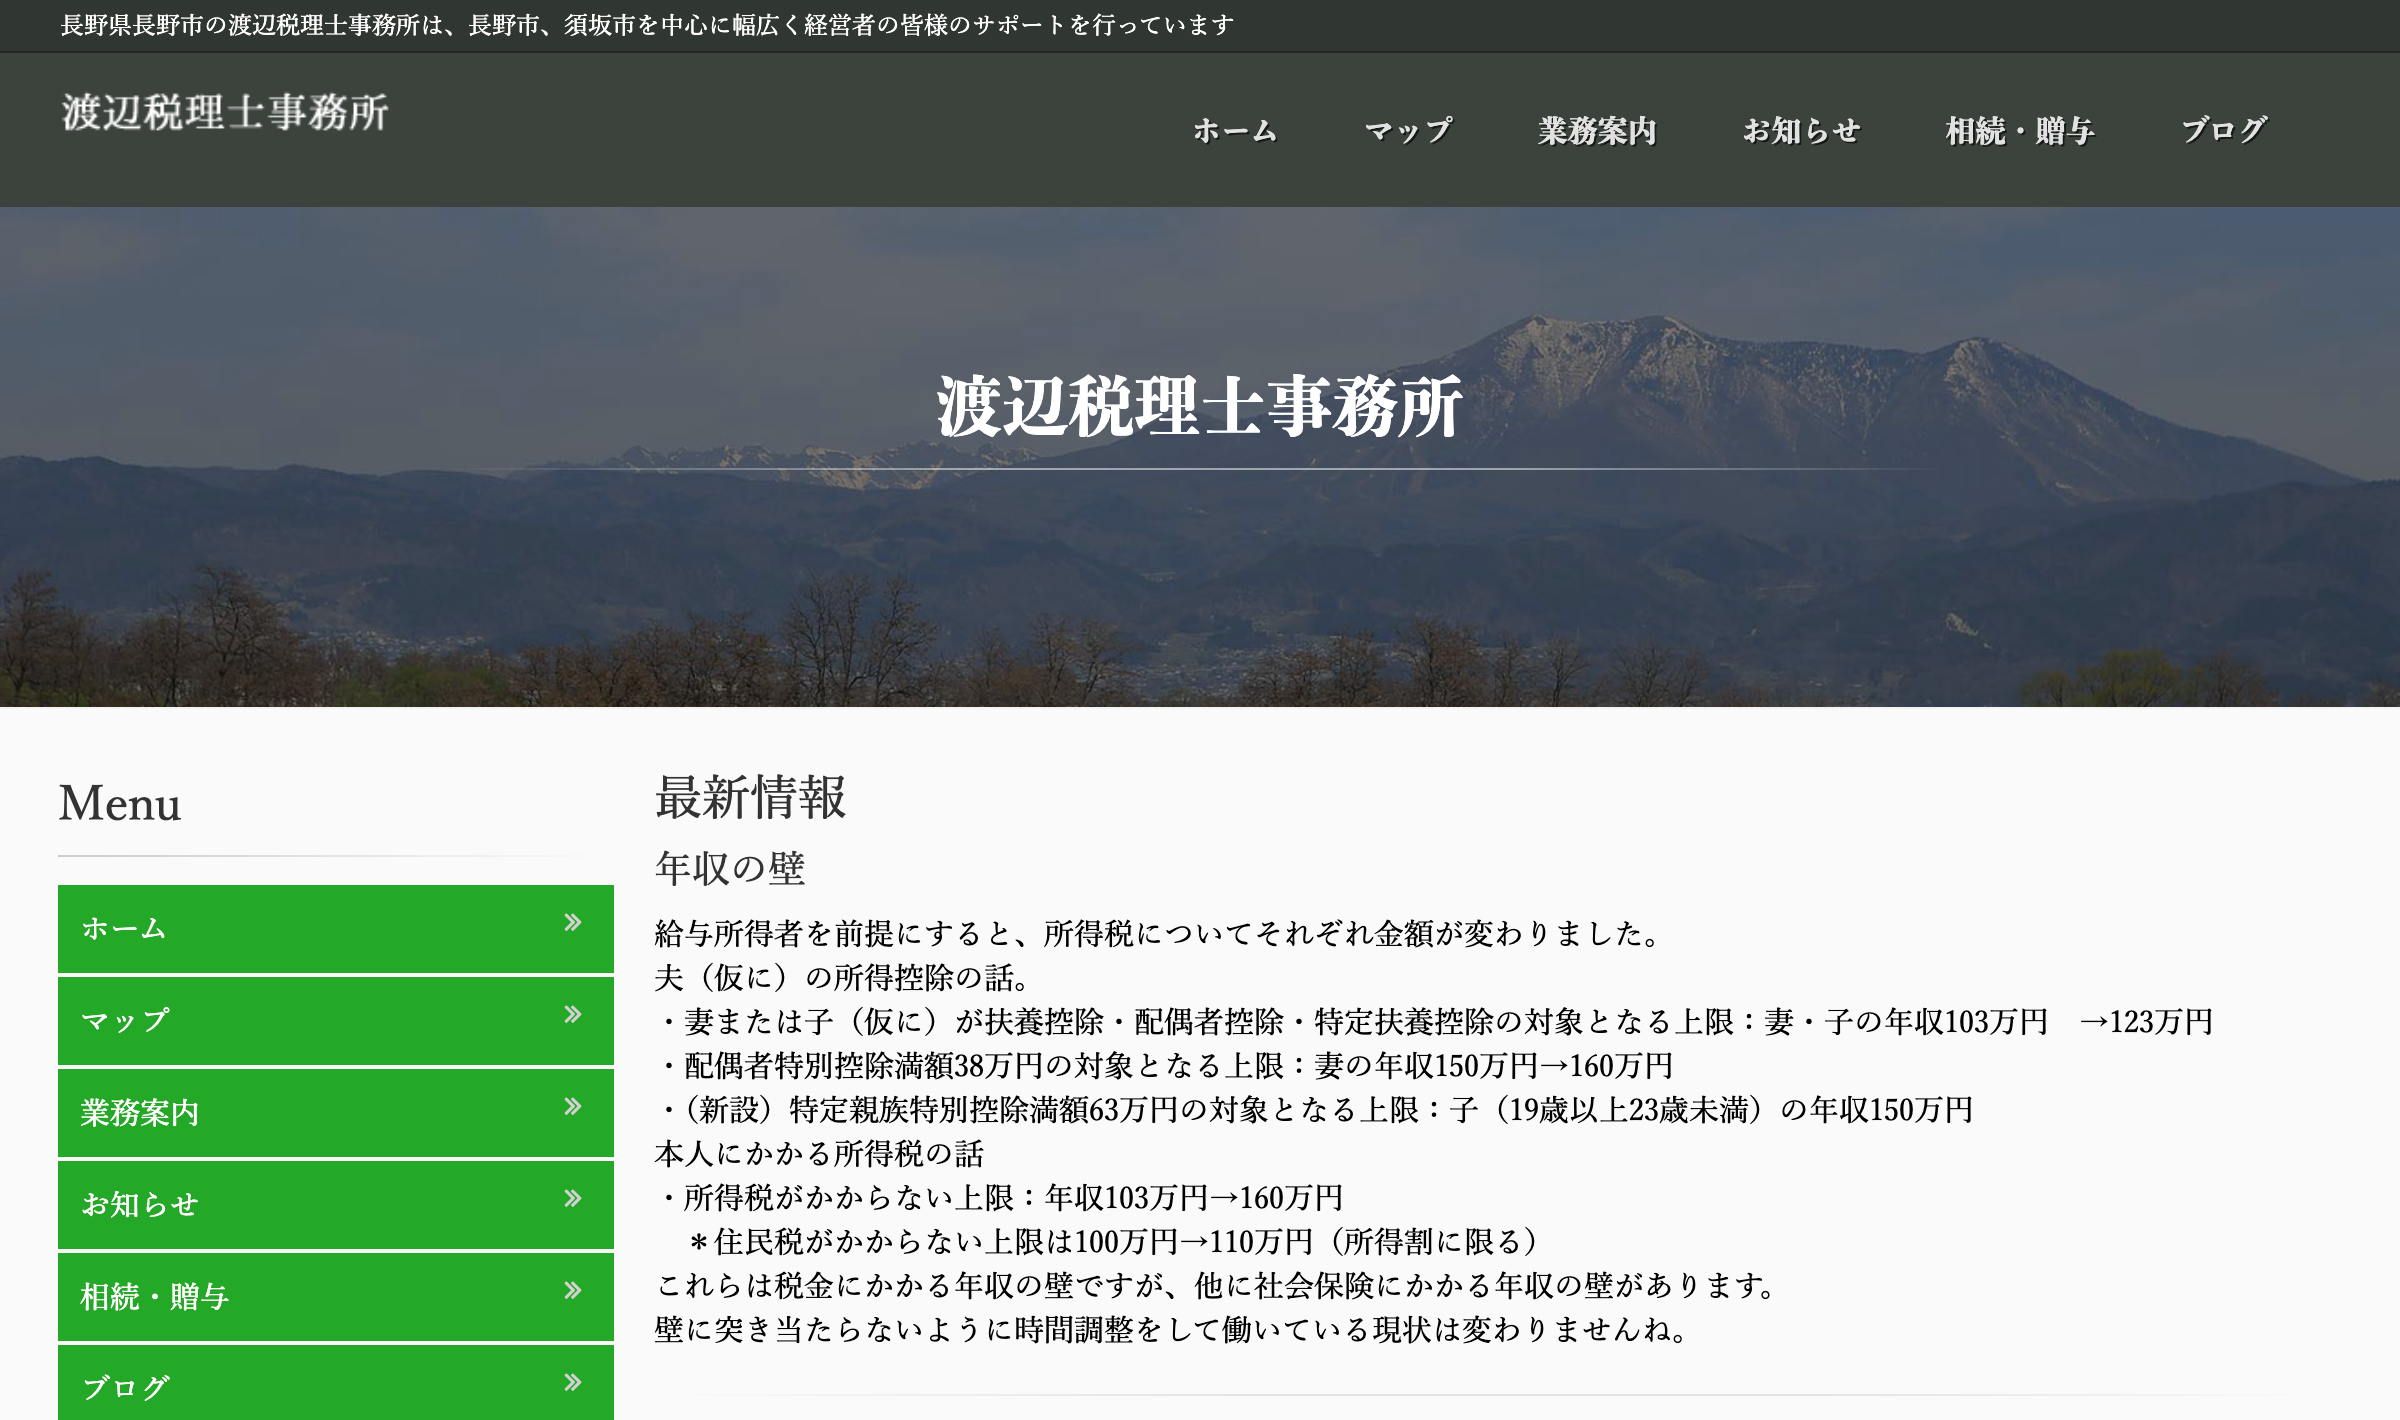Open 相続・贈与 from the top navigation
The image size is (2400, 1420).
coord(2020,131)
